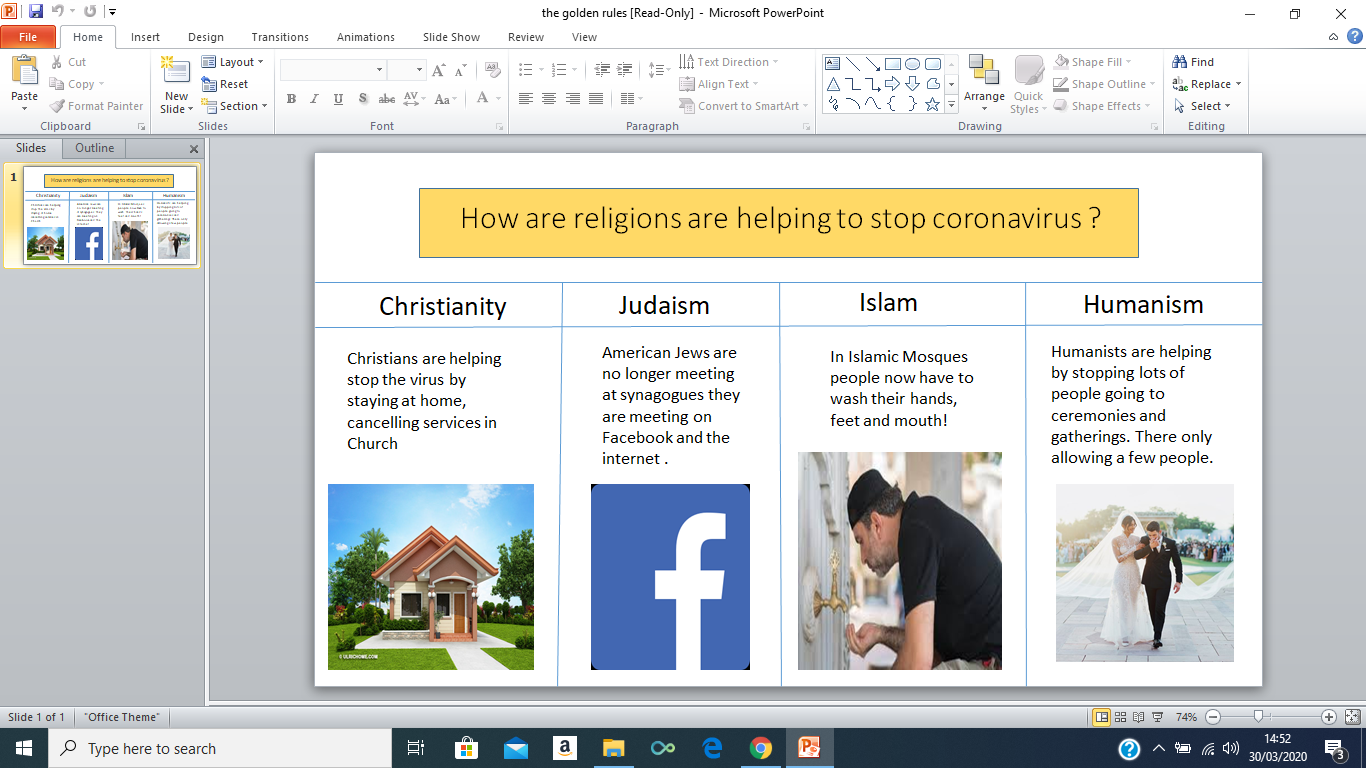
Task: Click the Text Direction button
Action: 728,62
